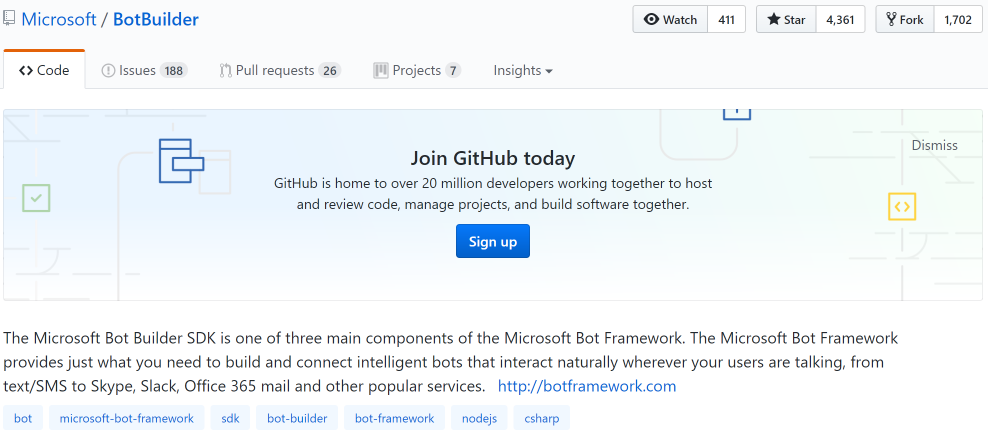
Task: Open the botframework.com link
Action: point(587,386)
